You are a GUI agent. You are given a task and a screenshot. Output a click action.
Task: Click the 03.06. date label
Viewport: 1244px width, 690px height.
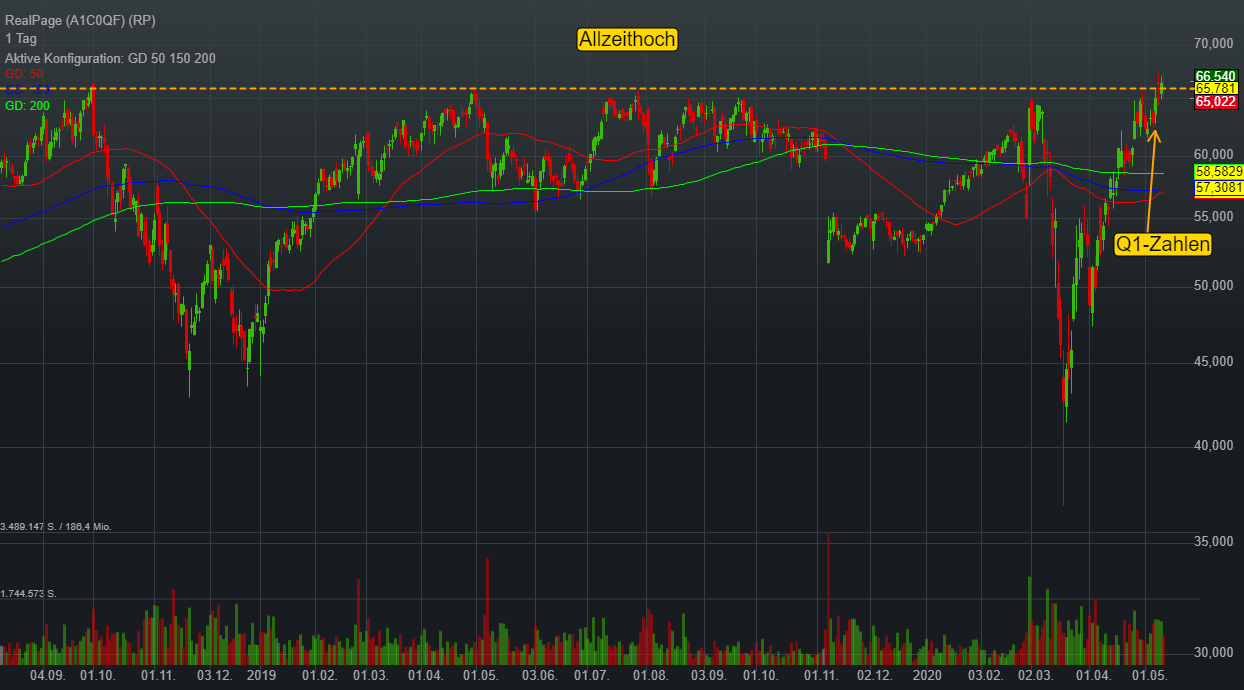539,676
